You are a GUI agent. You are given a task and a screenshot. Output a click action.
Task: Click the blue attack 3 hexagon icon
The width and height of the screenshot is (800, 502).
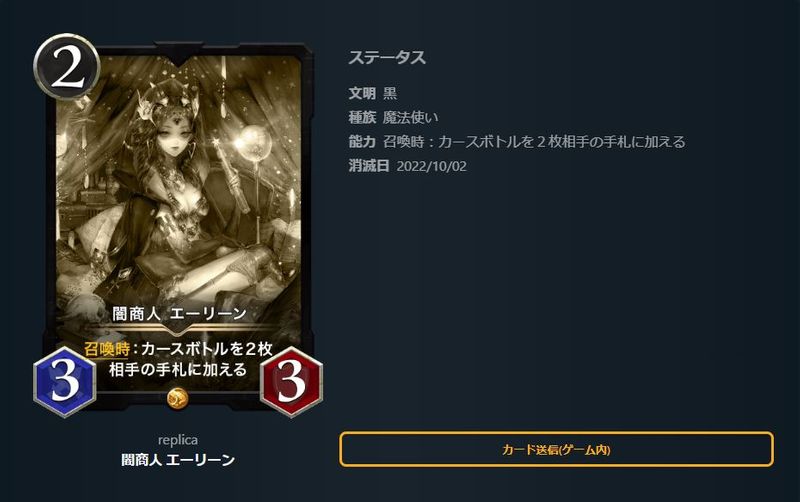(65, 382)
